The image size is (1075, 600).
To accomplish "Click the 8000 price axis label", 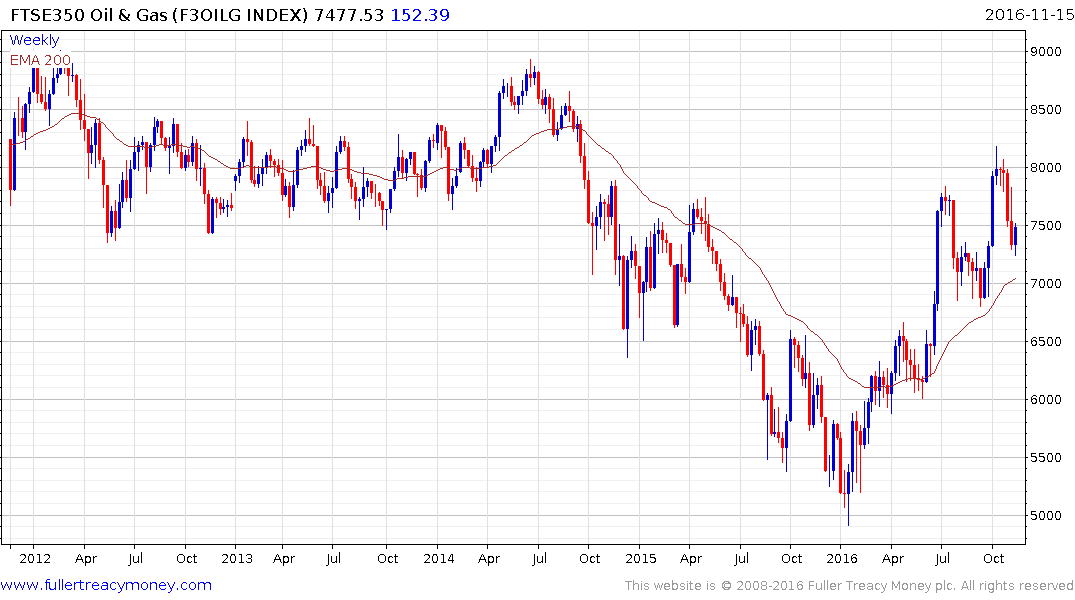I will pos(1046,167).
